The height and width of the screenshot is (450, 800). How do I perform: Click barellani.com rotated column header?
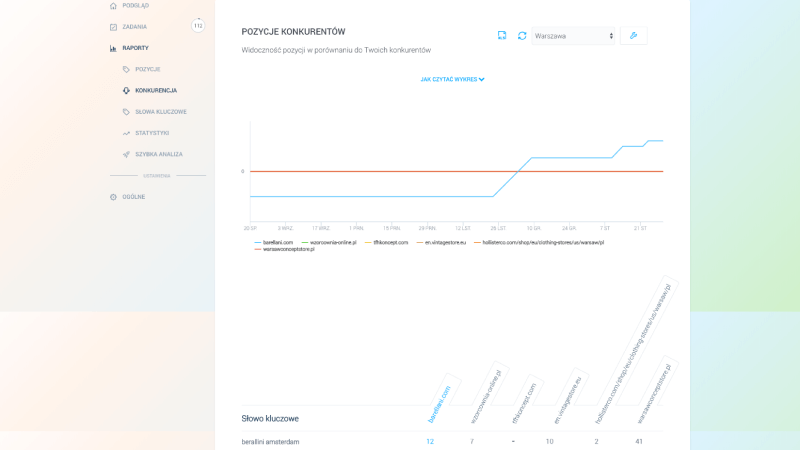[x=439, y=405]
